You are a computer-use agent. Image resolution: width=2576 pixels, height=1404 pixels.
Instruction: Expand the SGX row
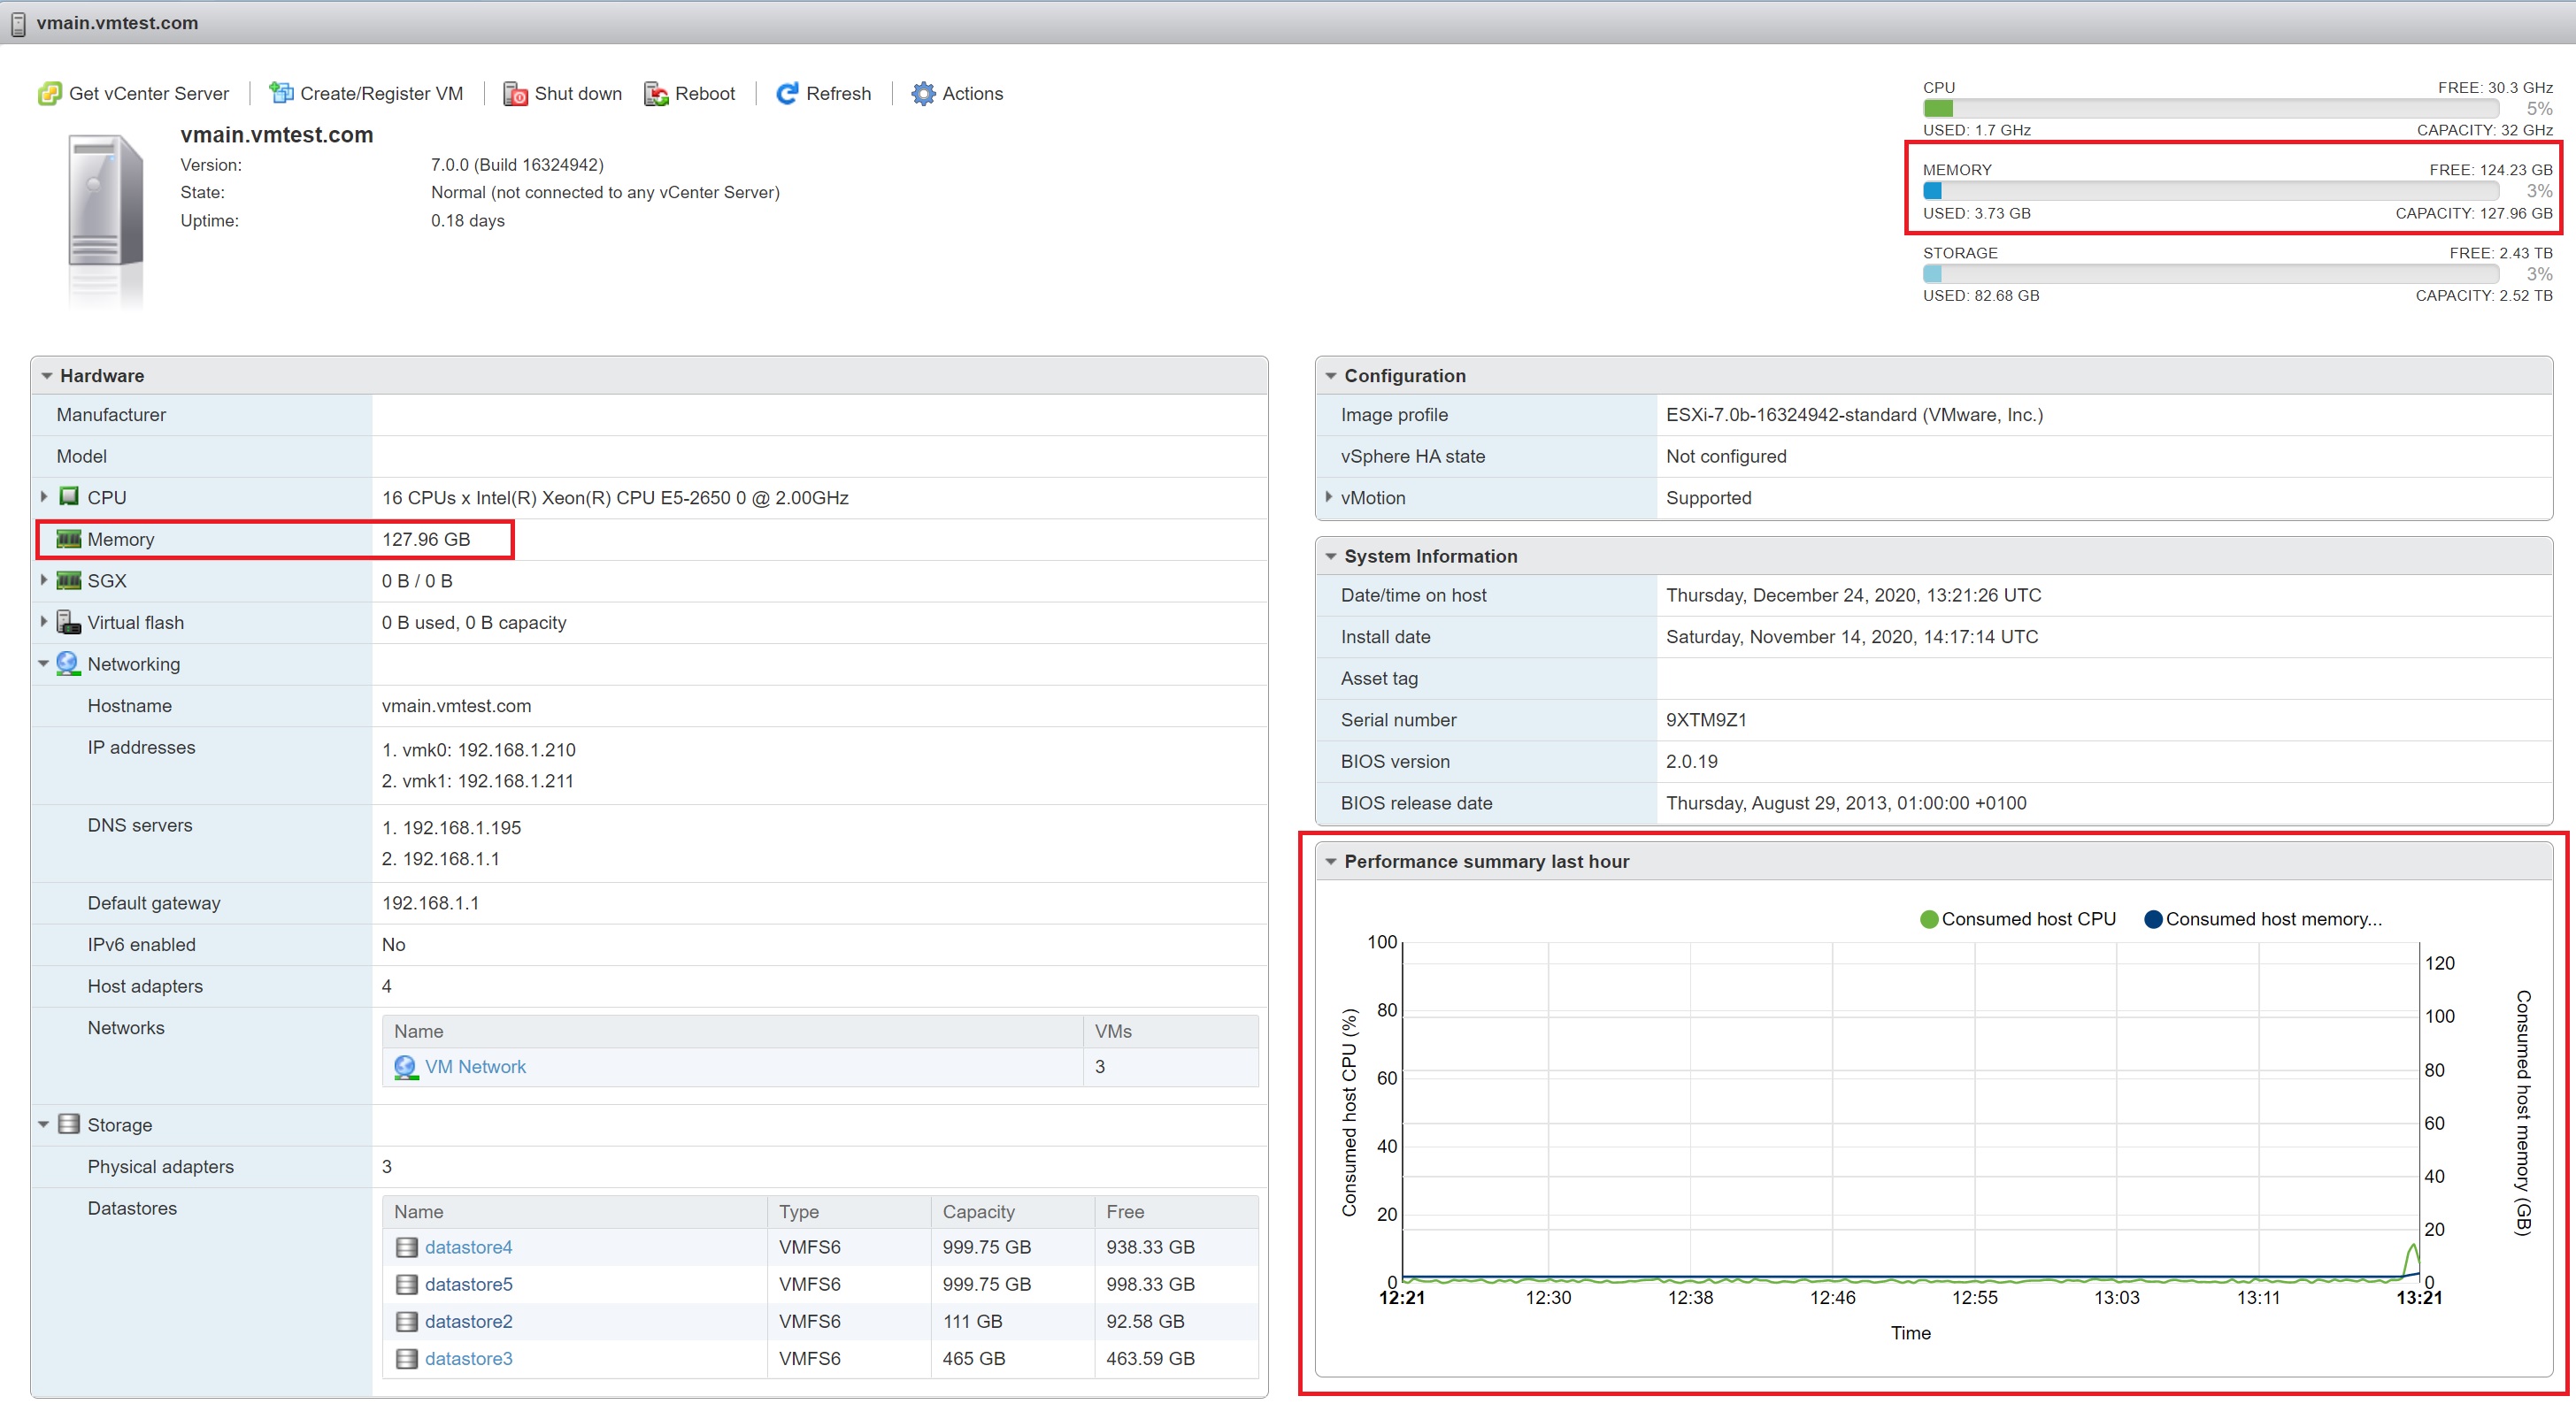pyautogui.click(x=44, y=580)
